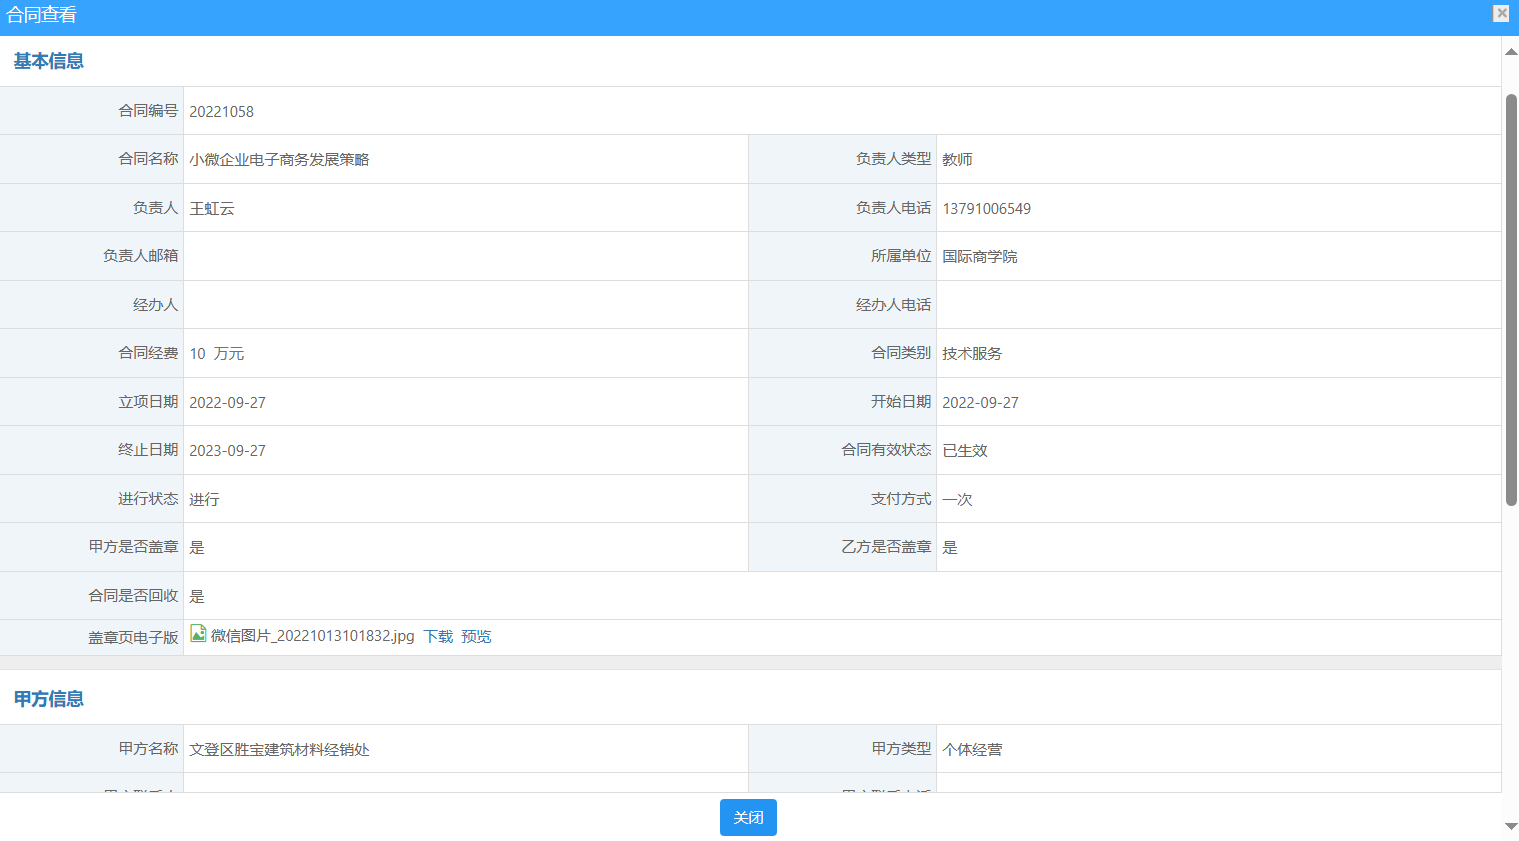Click the image file icon beside 微信图片
Image resolution: width=1519 pixels, height=841 pixels.
198,634
